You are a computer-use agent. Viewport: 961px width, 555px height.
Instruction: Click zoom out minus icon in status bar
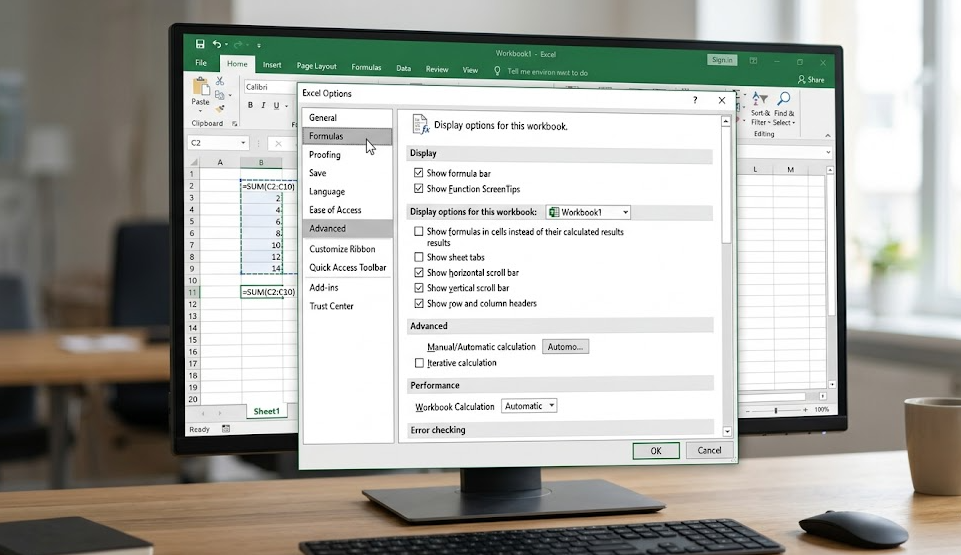(x=748, y=410)
